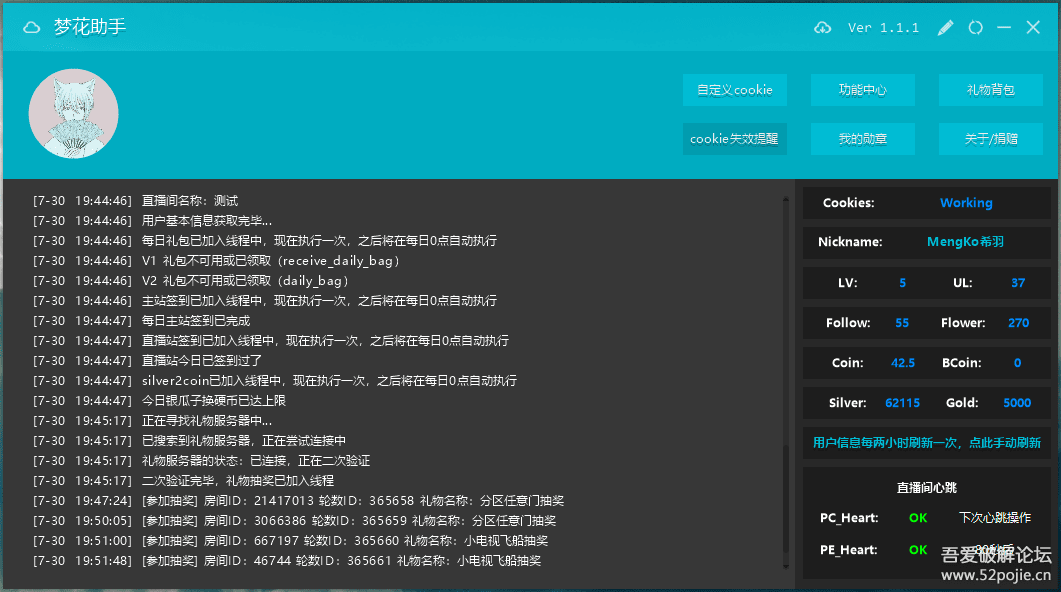Open the 功能中心 panel
Viewport: 1061px width, 592px height.
coord(862,90)
